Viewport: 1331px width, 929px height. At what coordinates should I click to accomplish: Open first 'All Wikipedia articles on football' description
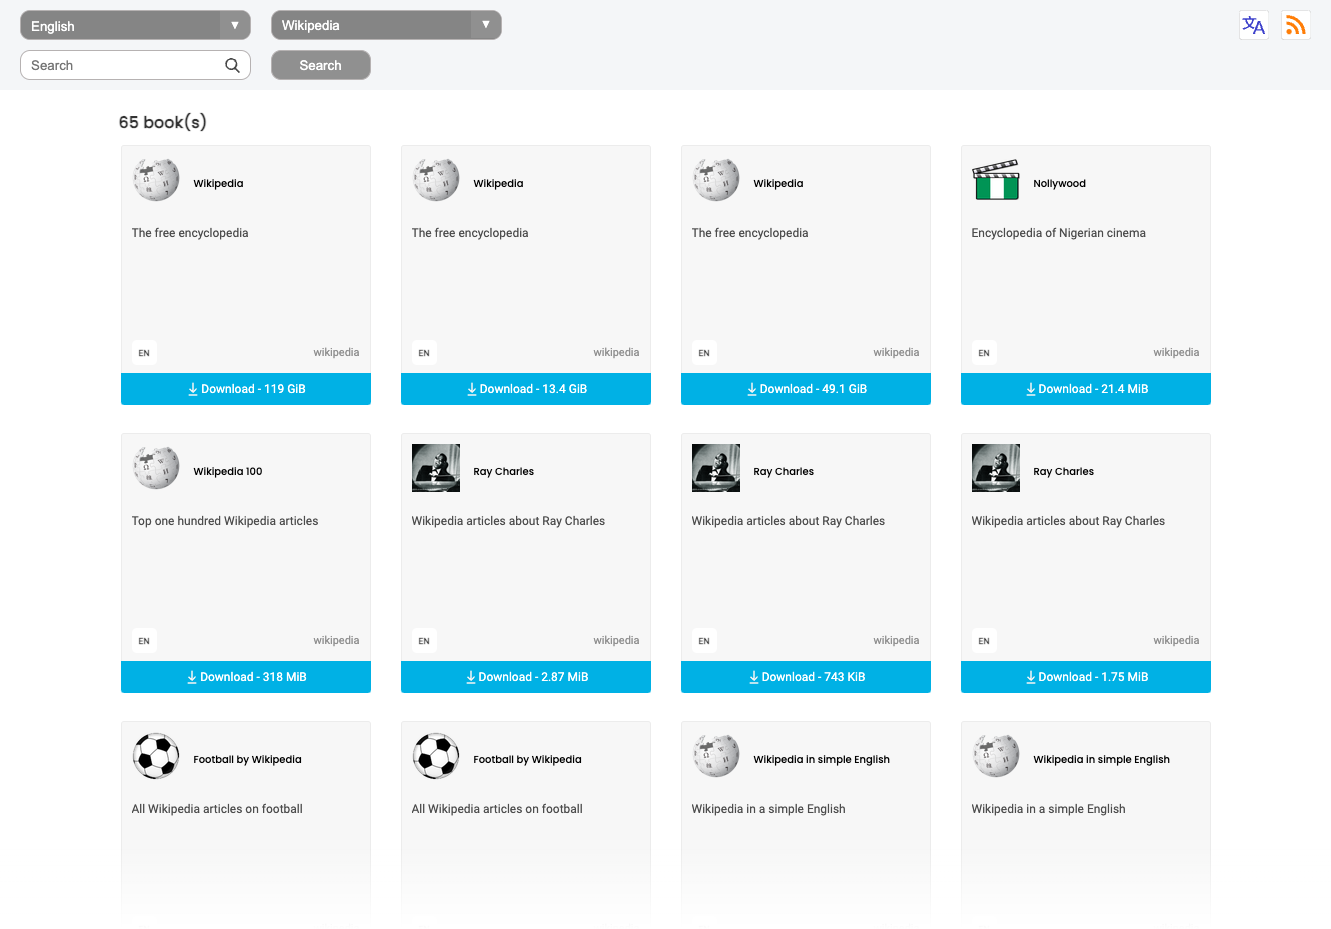[217, 809]
